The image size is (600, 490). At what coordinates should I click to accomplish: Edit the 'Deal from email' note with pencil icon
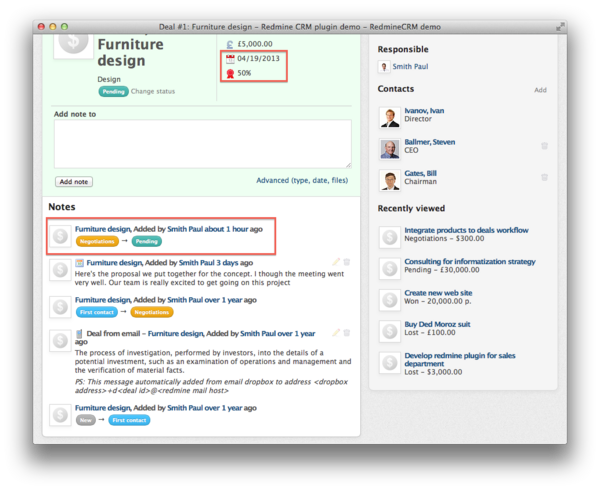coord(334,333)
